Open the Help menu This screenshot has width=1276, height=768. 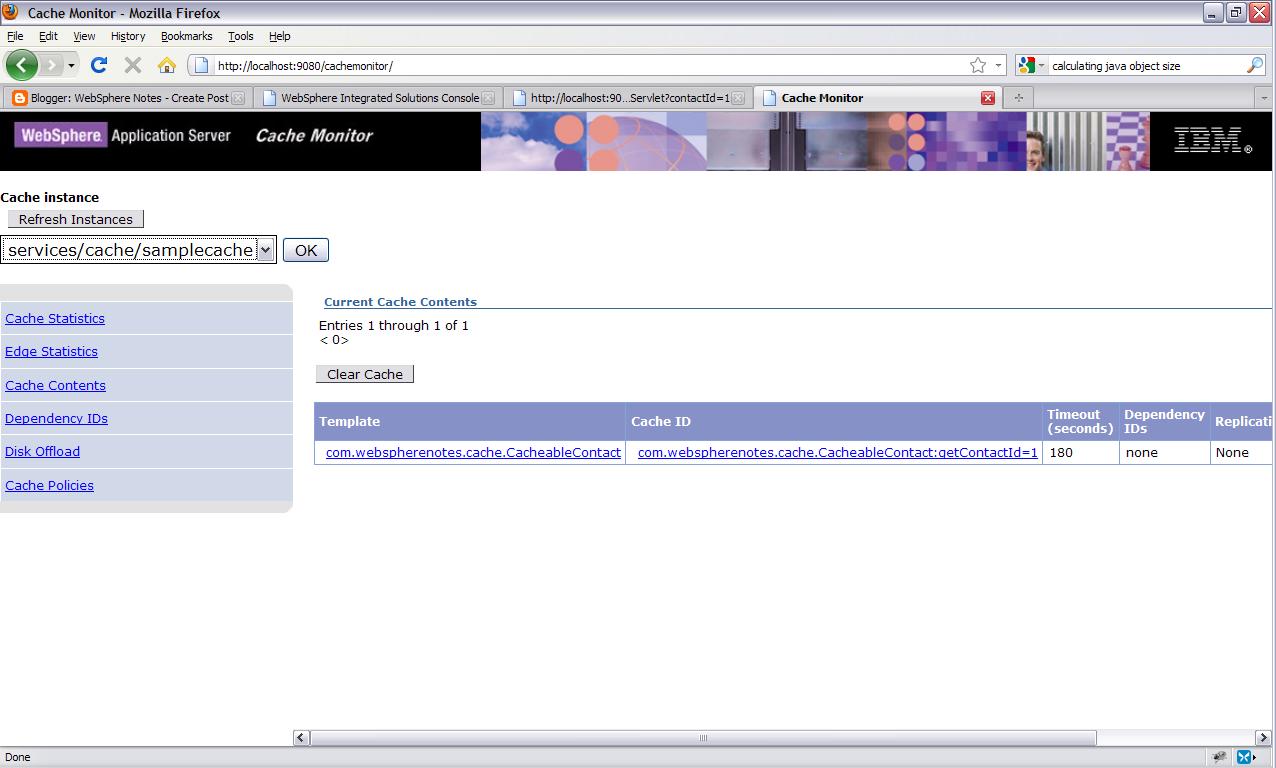(x=280, y=36)
